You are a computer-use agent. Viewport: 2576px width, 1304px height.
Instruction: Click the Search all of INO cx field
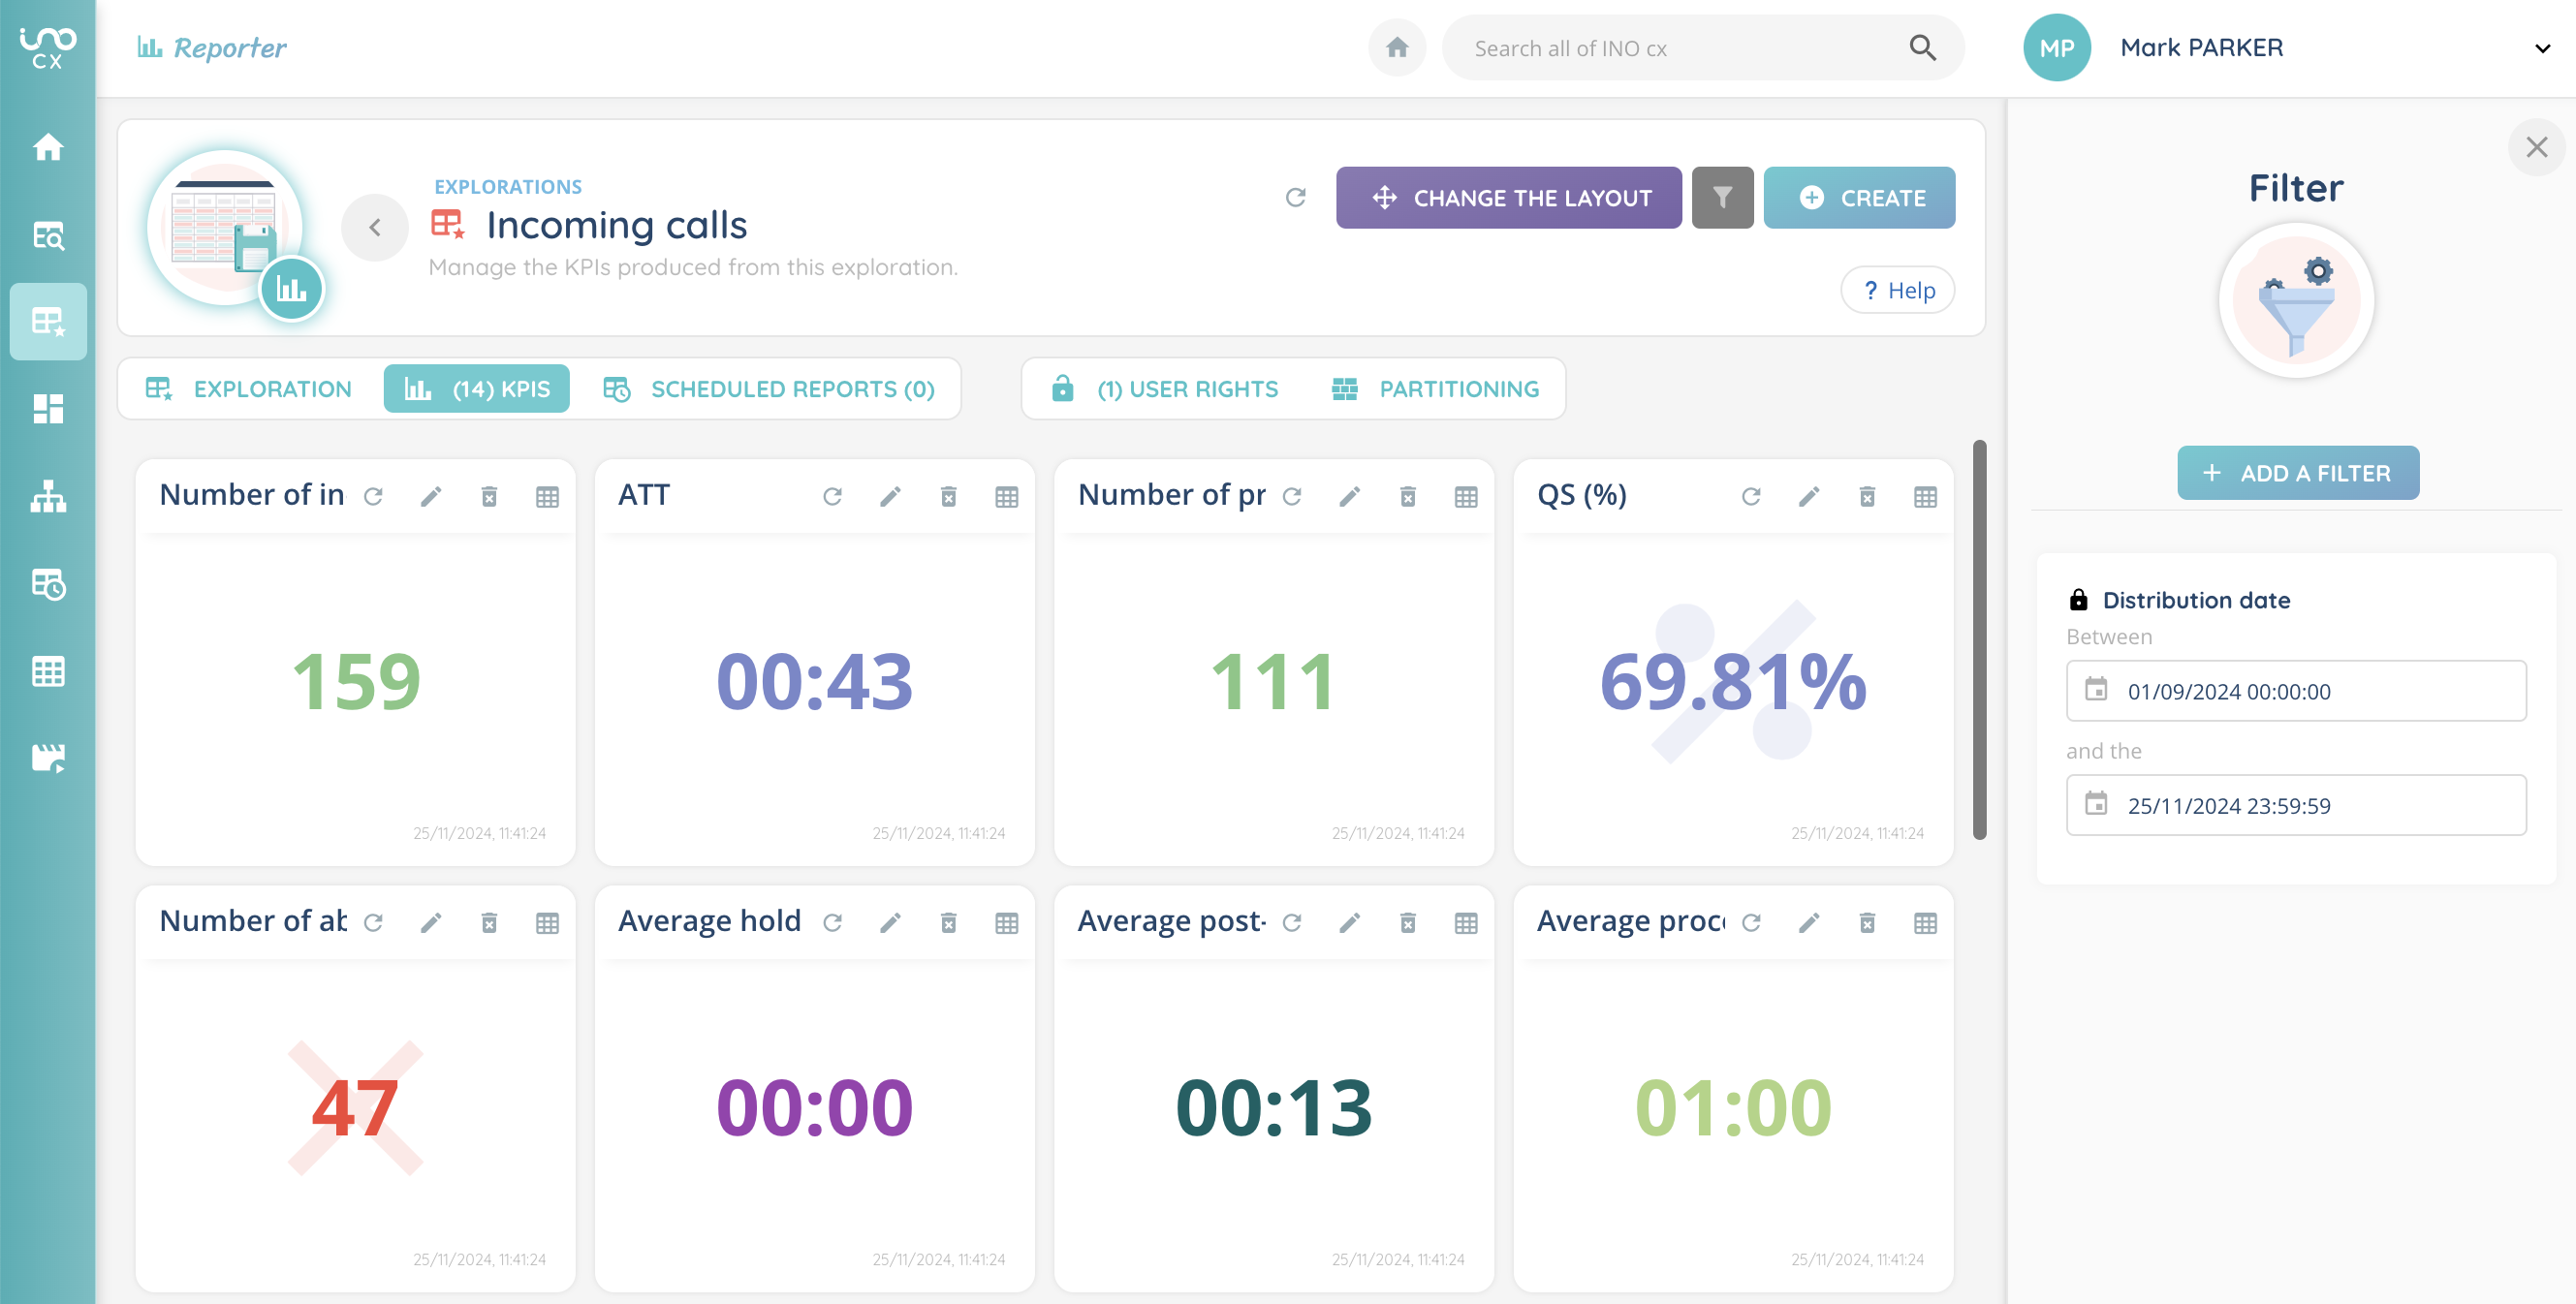coord(1680,48)
